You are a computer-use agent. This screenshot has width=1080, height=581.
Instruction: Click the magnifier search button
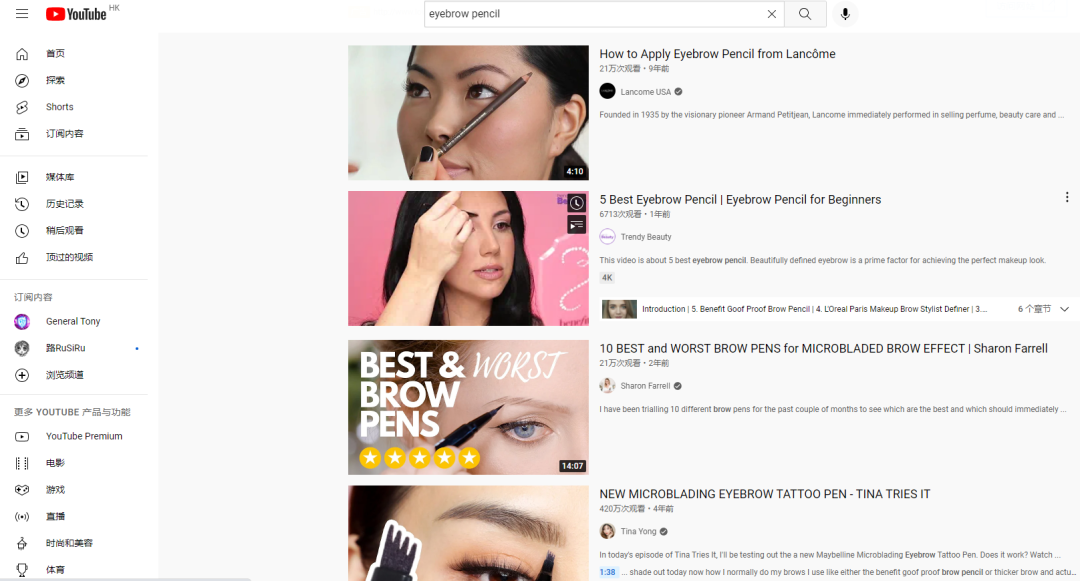coord(804,14)
